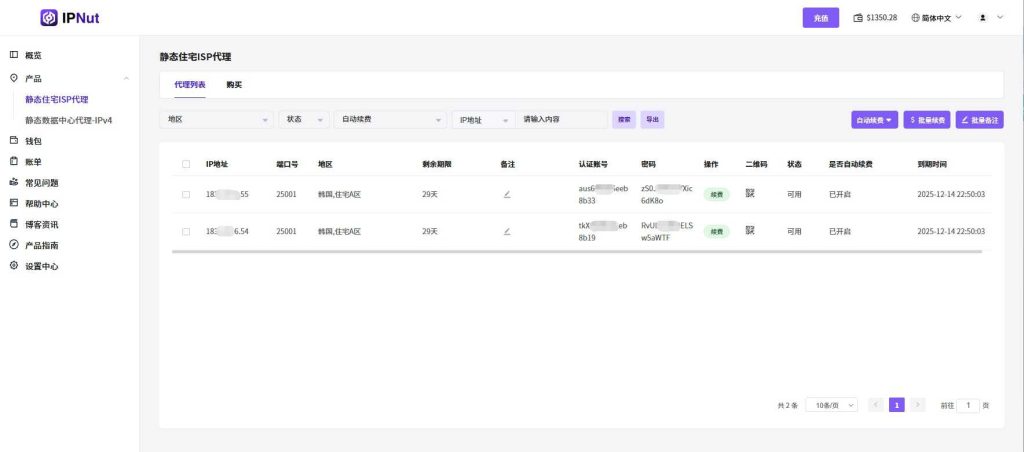Select the second proxy row checkbox

coord(186,231)
